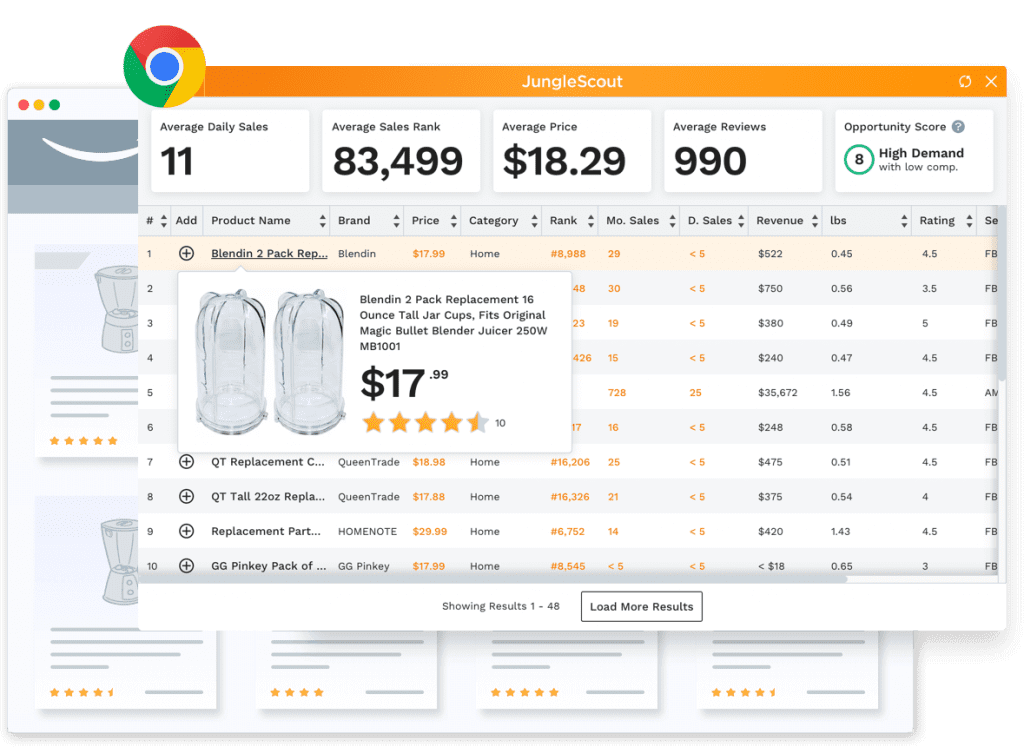Sort table by Product Name column
The image size is (1024, 747).
(x=323, y=221)
